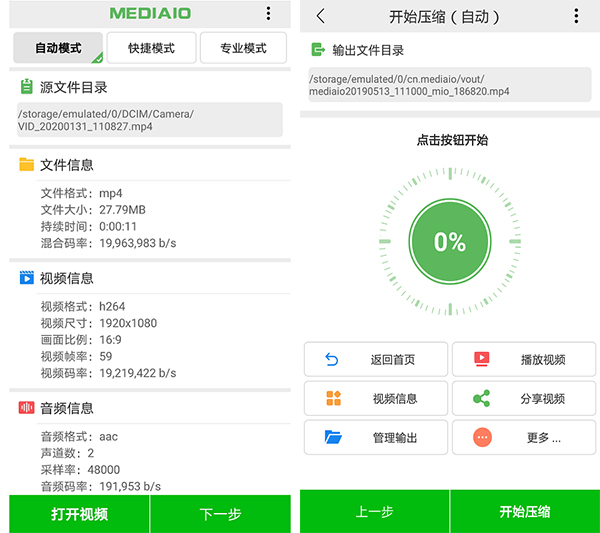Click the orange ellipsis circle icon in 更多

click(482, 437)
